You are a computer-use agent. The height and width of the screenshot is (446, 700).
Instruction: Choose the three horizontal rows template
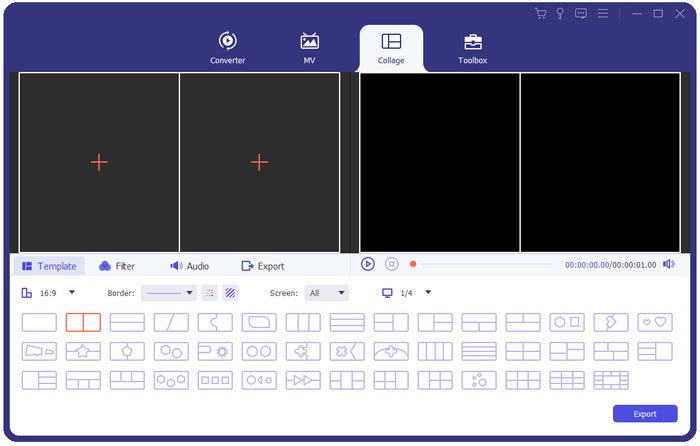point(347,322)
